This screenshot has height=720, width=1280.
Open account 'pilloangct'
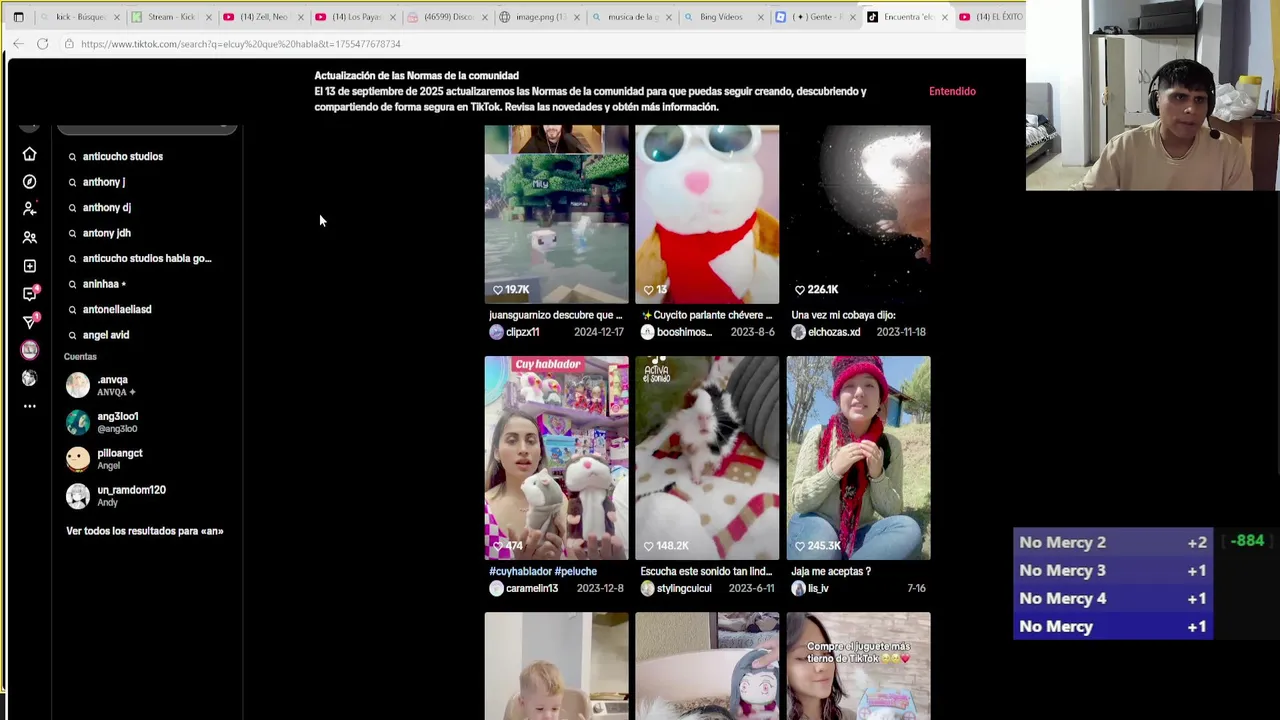(x=147, y=459)
